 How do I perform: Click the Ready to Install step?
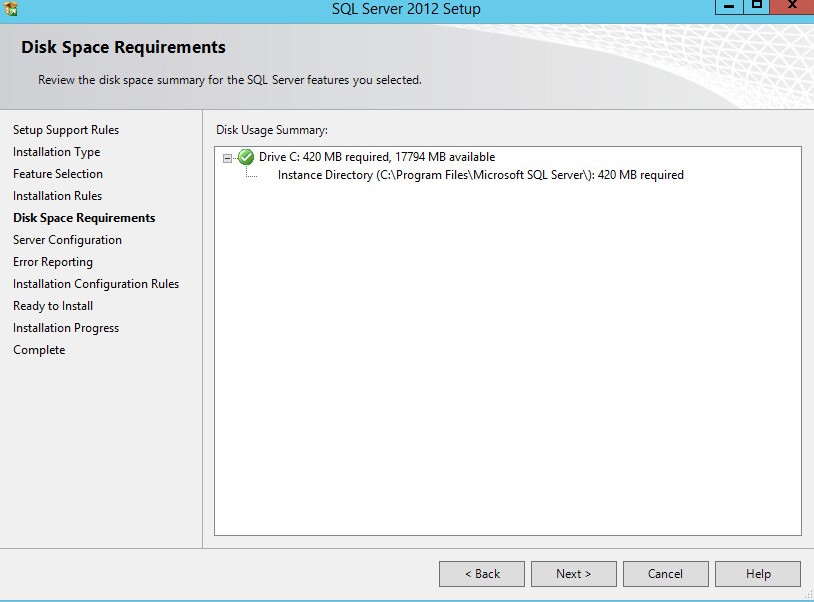click(53, 306)
